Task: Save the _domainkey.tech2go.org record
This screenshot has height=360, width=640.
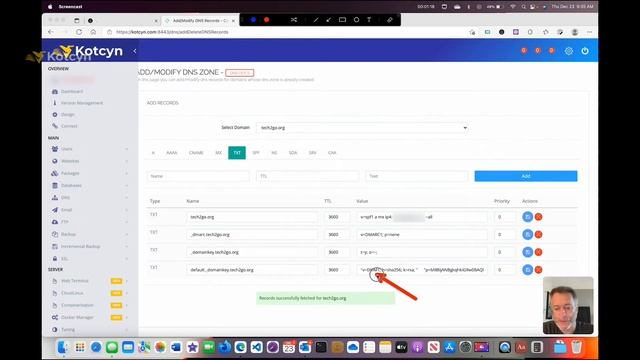Action: tap(527, 252)
